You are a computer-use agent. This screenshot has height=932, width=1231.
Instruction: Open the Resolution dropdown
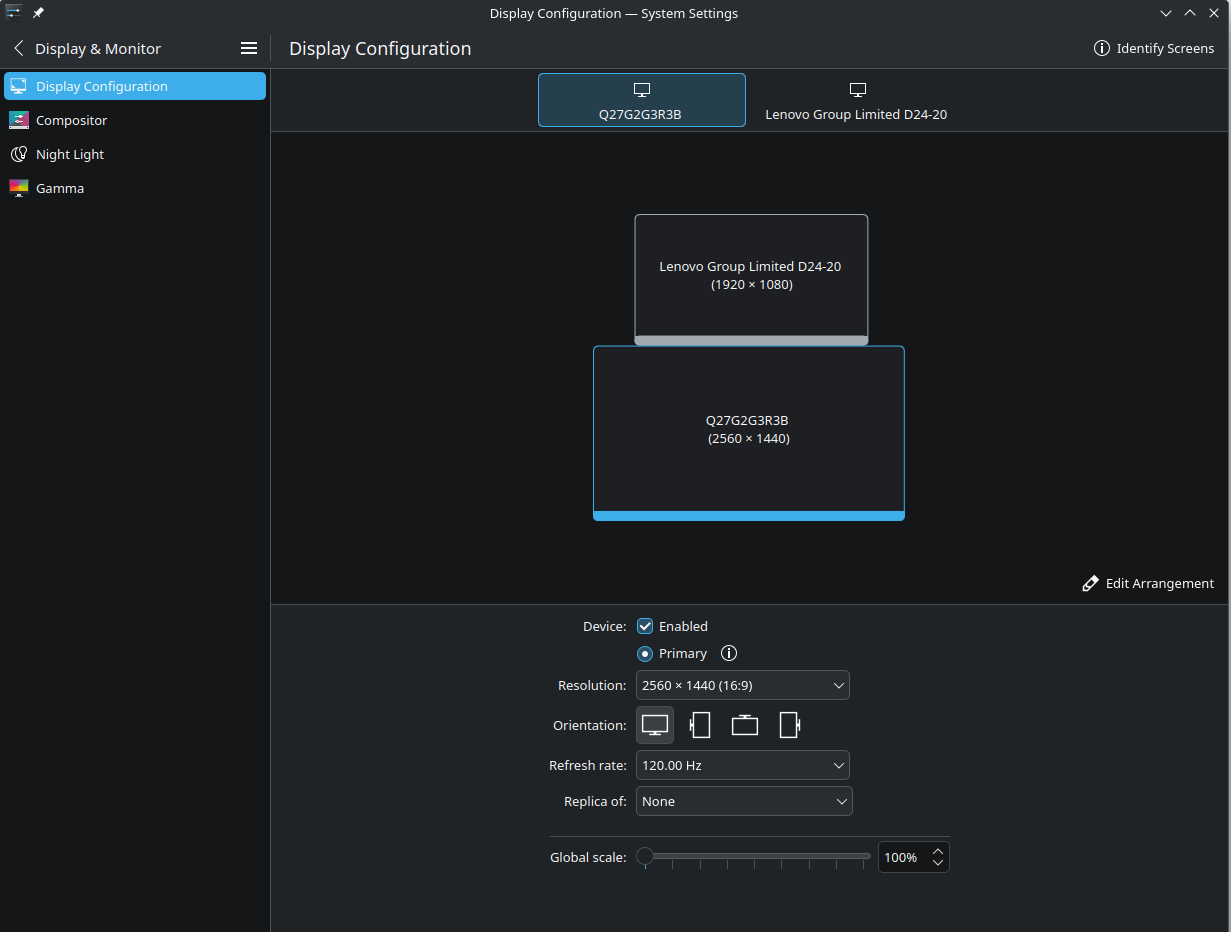point(742,685)
